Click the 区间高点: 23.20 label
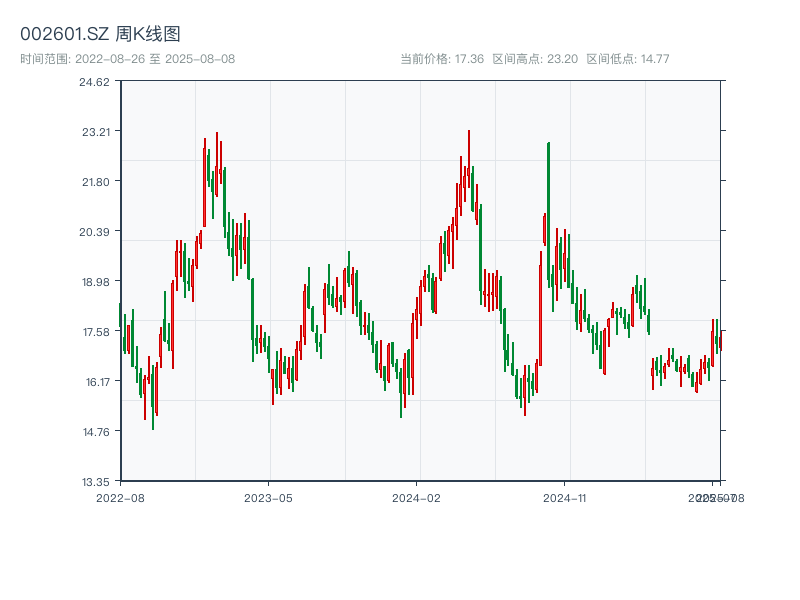 (535, 59)
